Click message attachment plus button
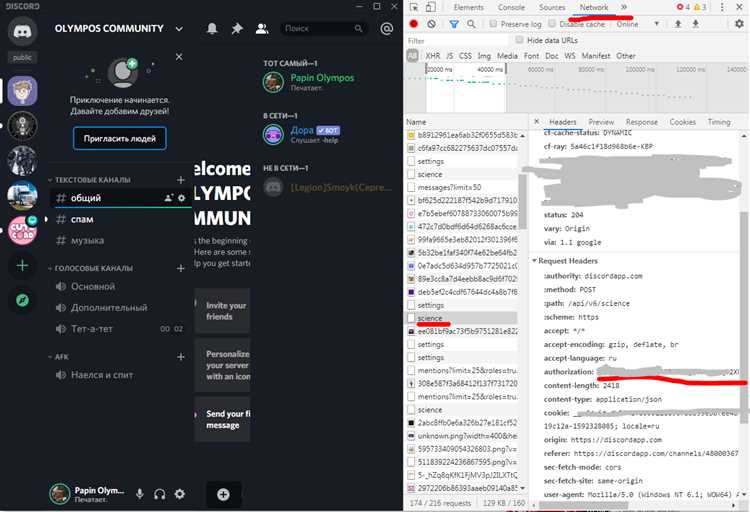 coord(223,495)
